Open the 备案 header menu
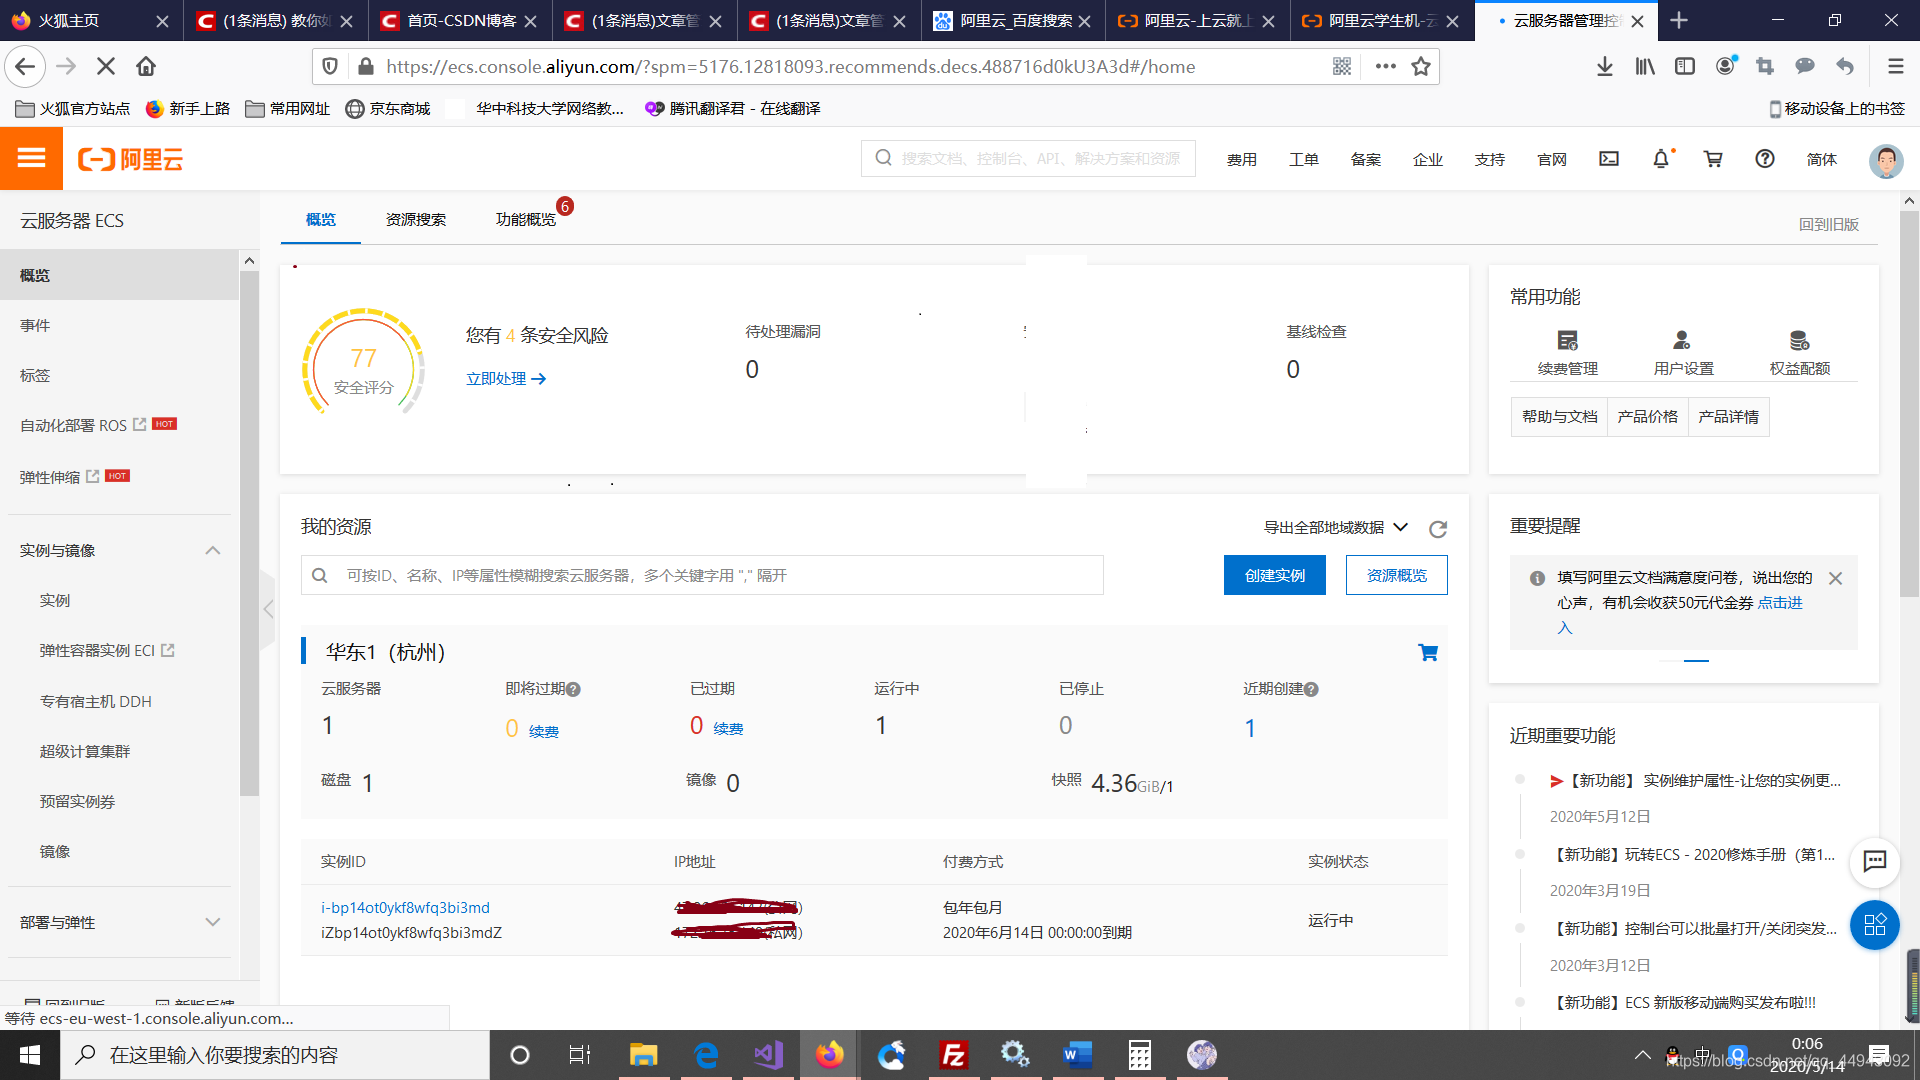The width and height of the screenshot is (1920, 1080). pyautogui.click(x=1366, y=159)
